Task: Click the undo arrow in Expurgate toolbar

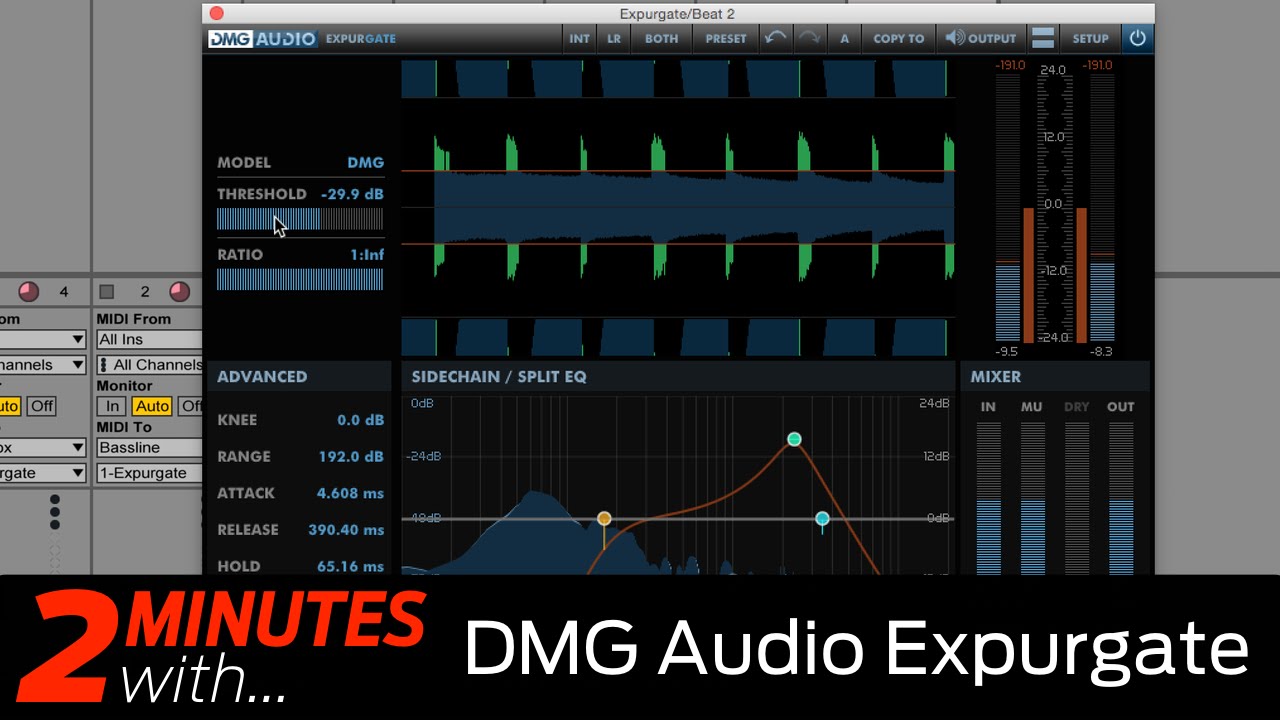Action: tap(775, 38)
